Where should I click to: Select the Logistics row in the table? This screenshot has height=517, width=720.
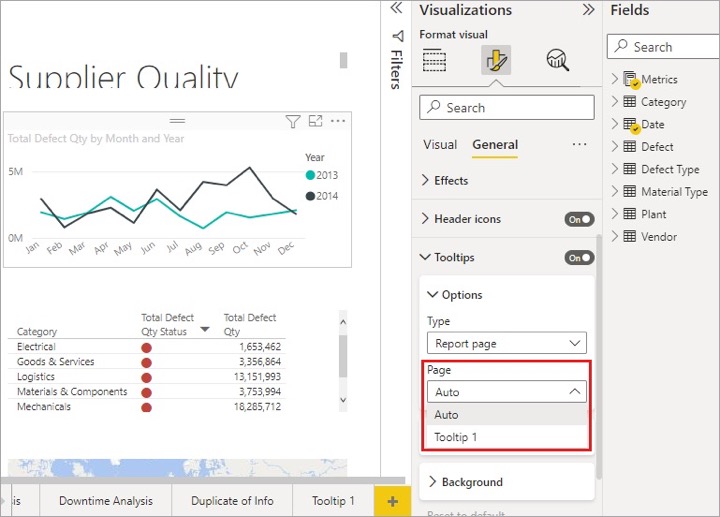click(146, 377)
